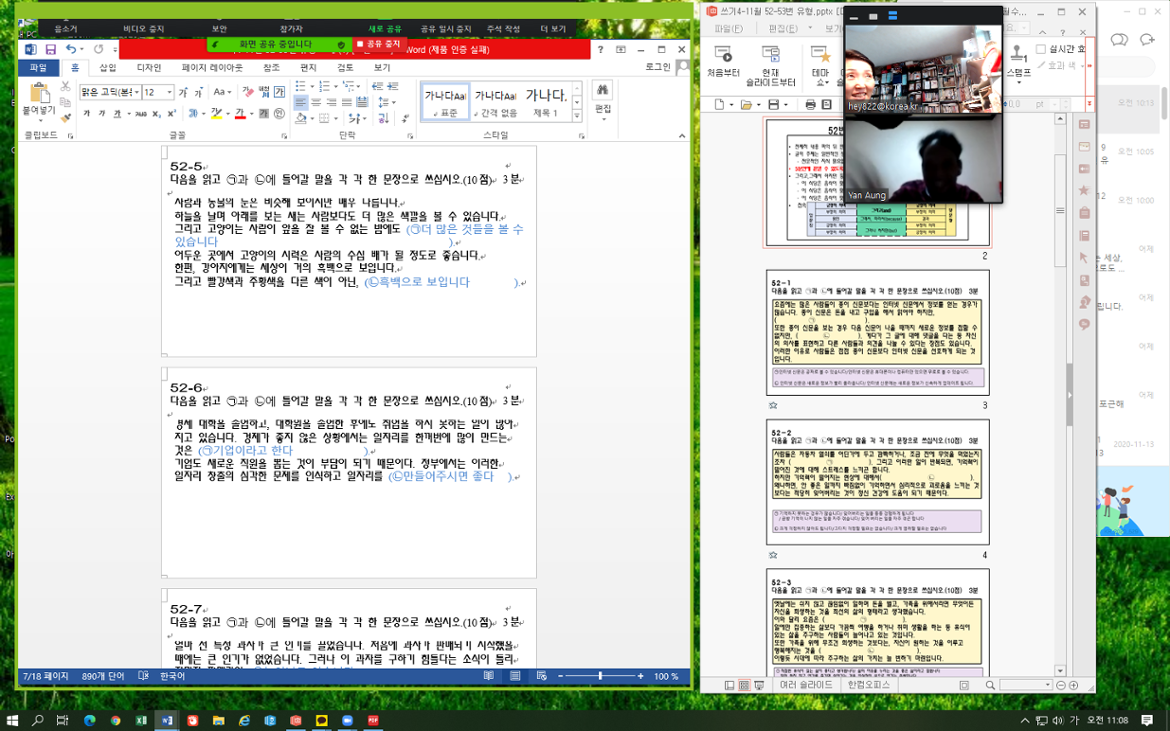The image size is (1170, 731).
Task: Select the 표준 style
Action: 445,102
